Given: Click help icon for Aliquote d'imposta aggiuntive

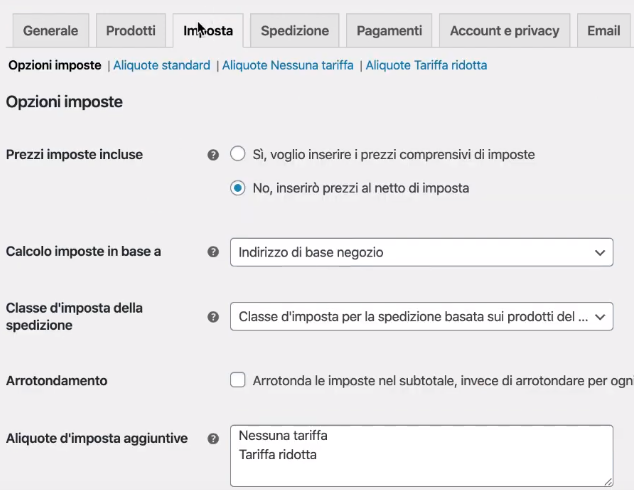Looking at the screenshot, I should point(213,439).
